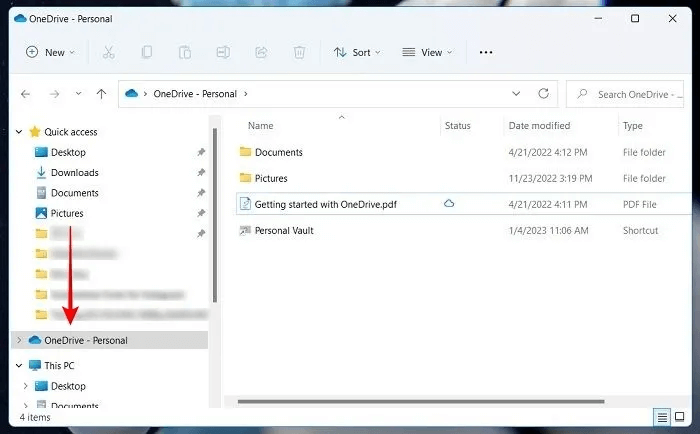Collapse the Quick access tree
700x434 pixels.
tap(19, 132)
